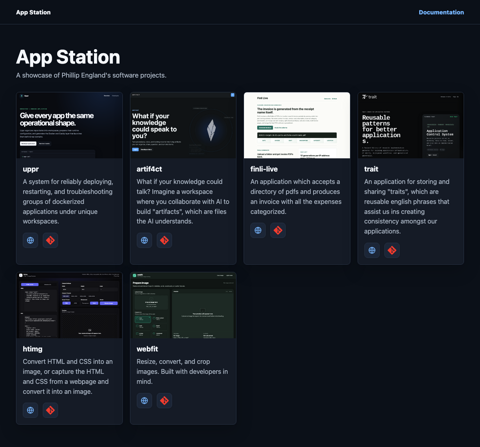Image resolution: width=480 pixels, height=447 pixels.
Task: Open the trait website globe icon
Action: [x=372, y=250]
